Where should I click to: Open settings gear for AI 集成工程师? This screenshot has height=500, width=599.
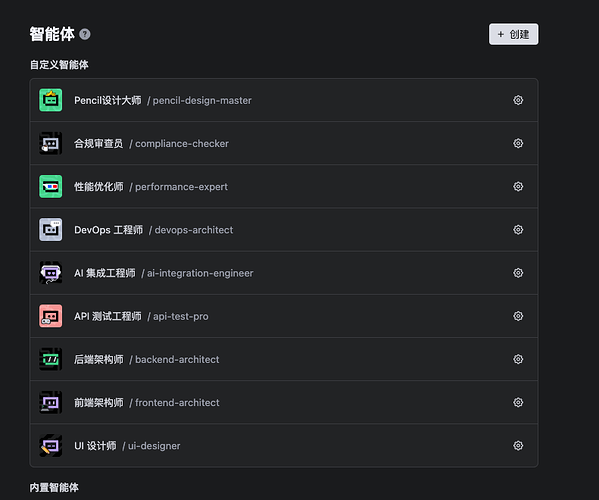(x=518, y=273)
